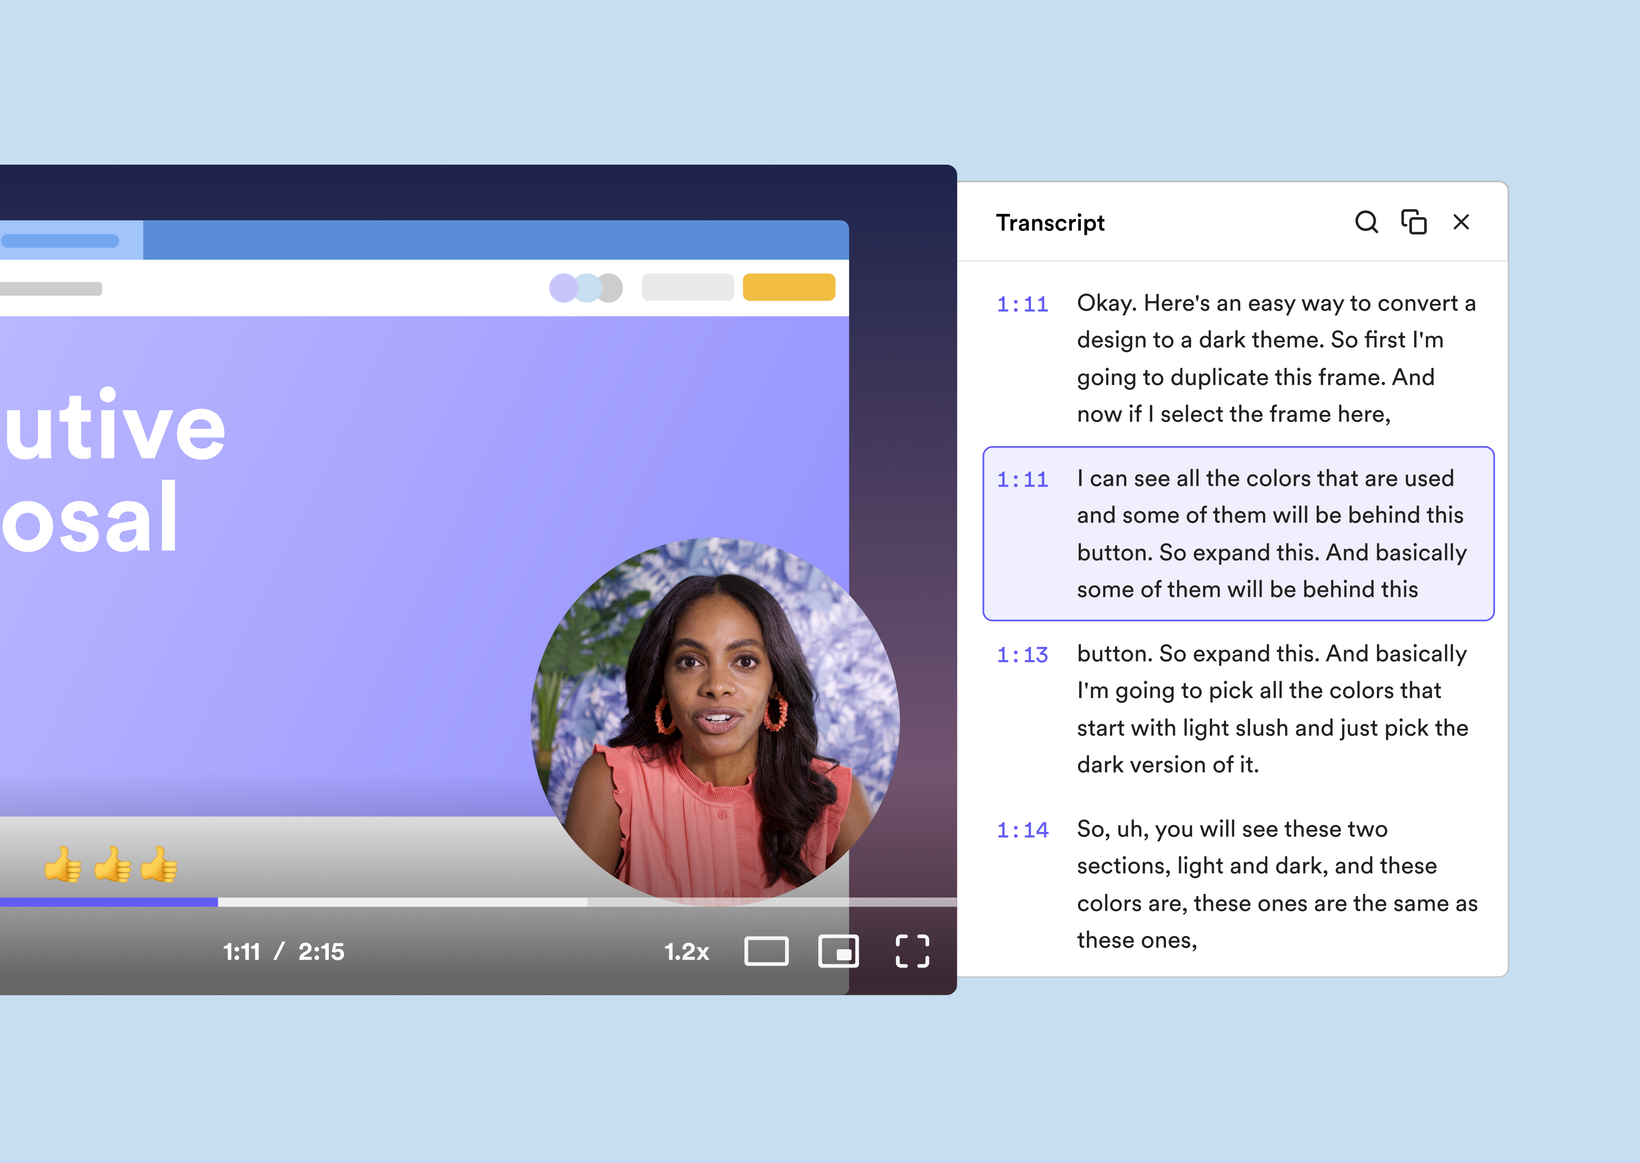Click the presenter camera bubble

(715, 720)
